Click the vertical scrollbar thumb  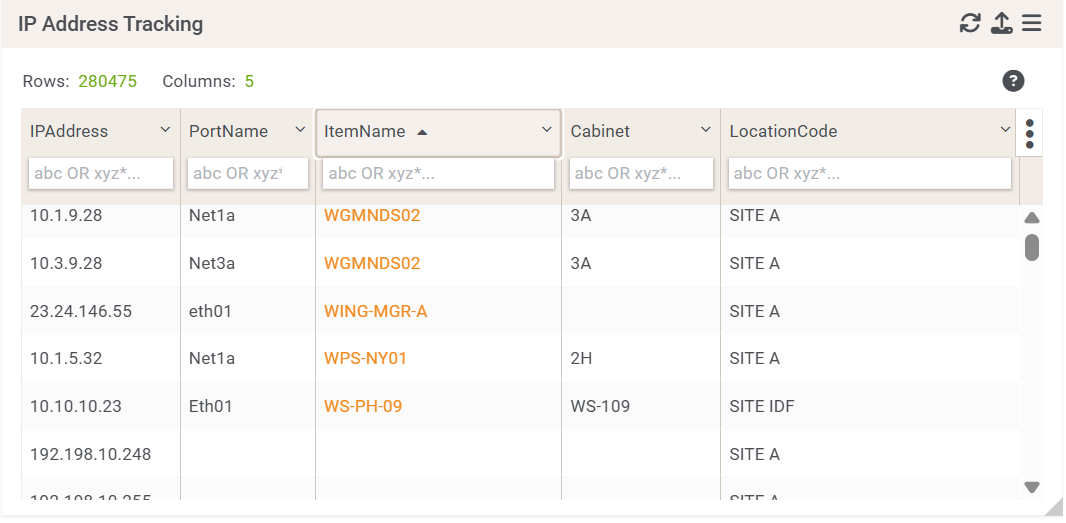(x=1032, y=247)
